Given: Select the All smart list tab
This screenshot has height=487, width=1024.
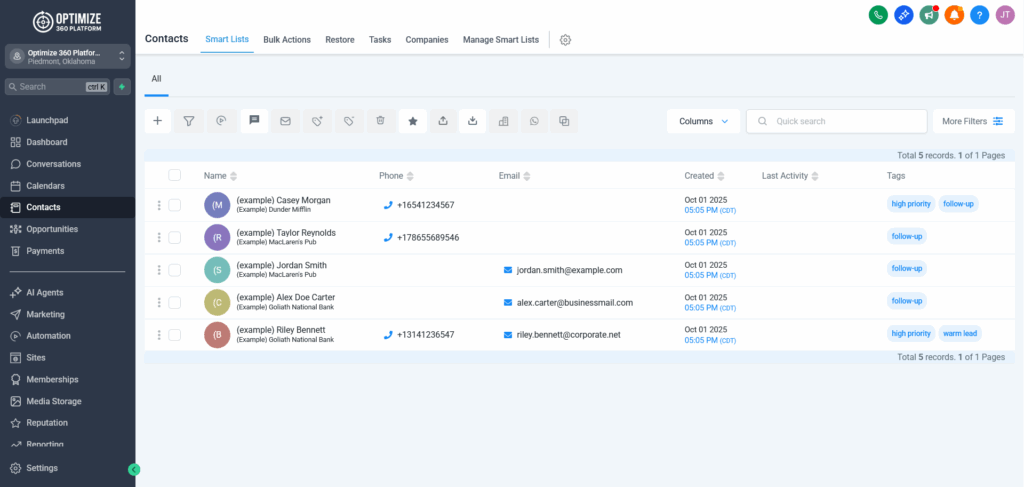Looking at the screenshot, I should point(157,79).
